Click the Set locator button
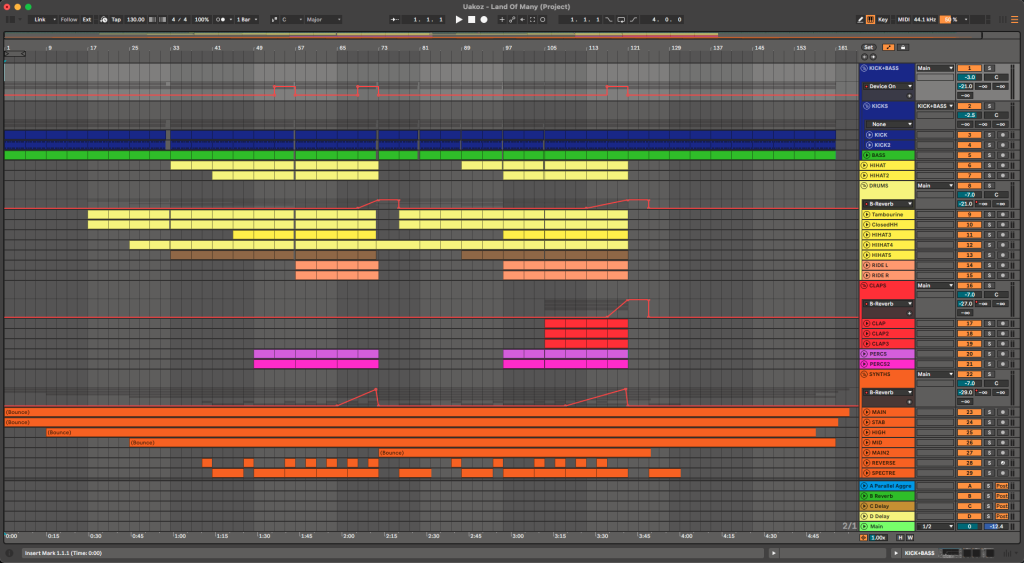1024x563 pixels. 869,48
